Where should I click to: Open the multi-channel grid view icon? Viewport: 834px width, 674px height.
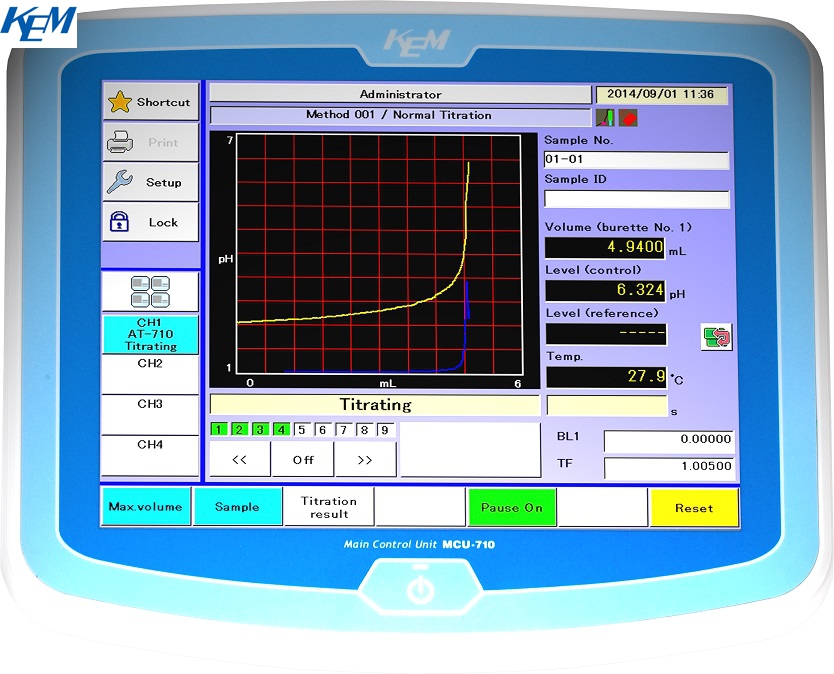(150, 292)
